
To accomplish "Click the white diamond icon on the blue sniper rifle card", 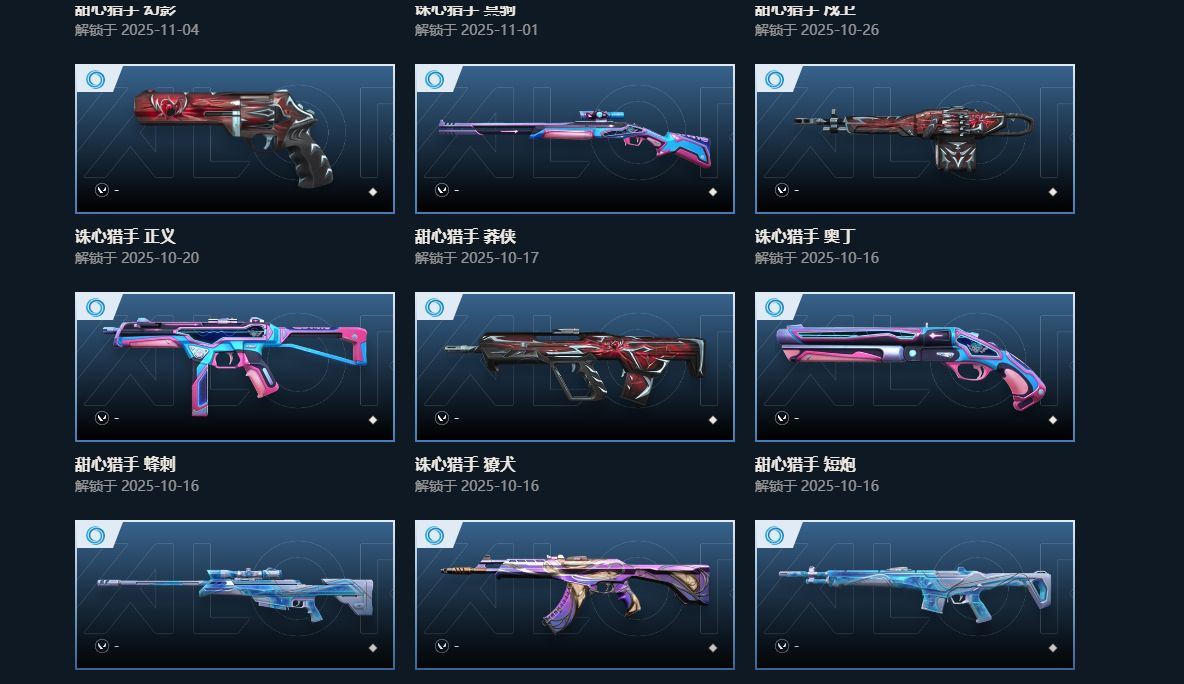I will point(373,648).
